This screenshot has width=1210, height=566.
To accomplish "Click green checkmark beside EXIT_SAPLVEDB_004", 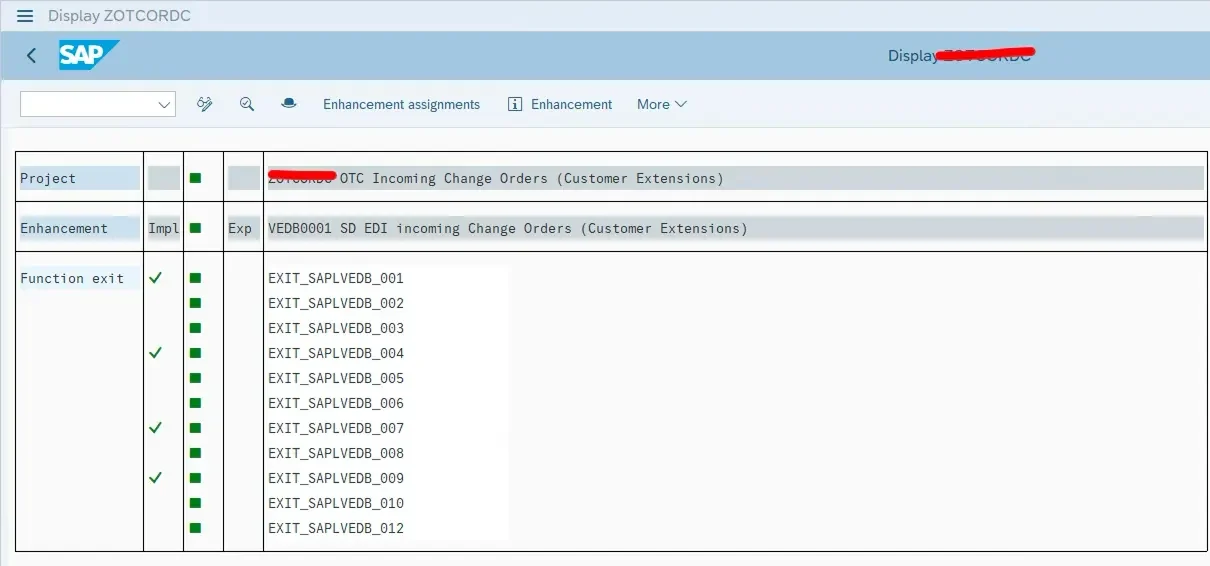I will point(155,353).
